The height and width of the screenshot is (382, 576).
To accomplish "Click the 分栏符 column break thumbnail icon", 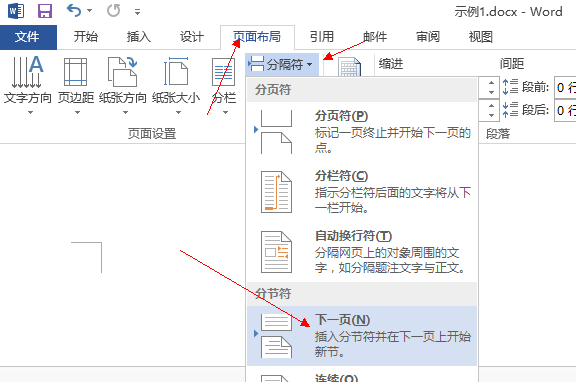I will click(x=276, y=192).
